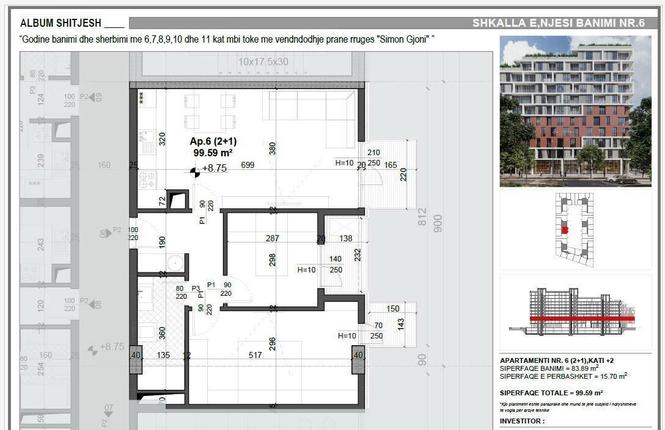Image resolution: width=665 pixels, height=430 pixels.
Task: Select the '287' bedroom width dimension
Action: coord(272,238)
